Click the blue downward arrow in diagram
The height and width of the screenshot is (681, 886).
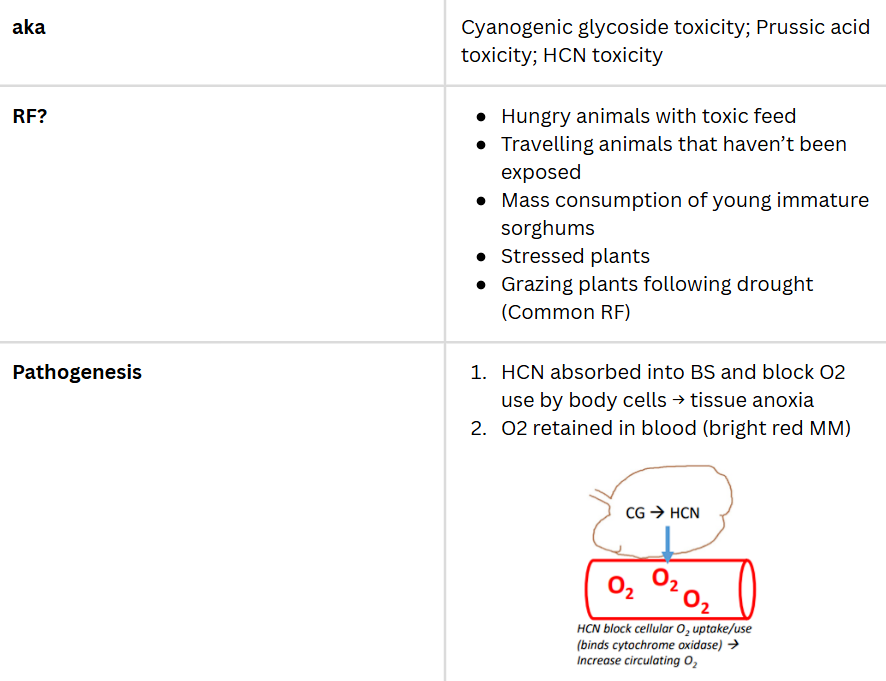[668, 541]
